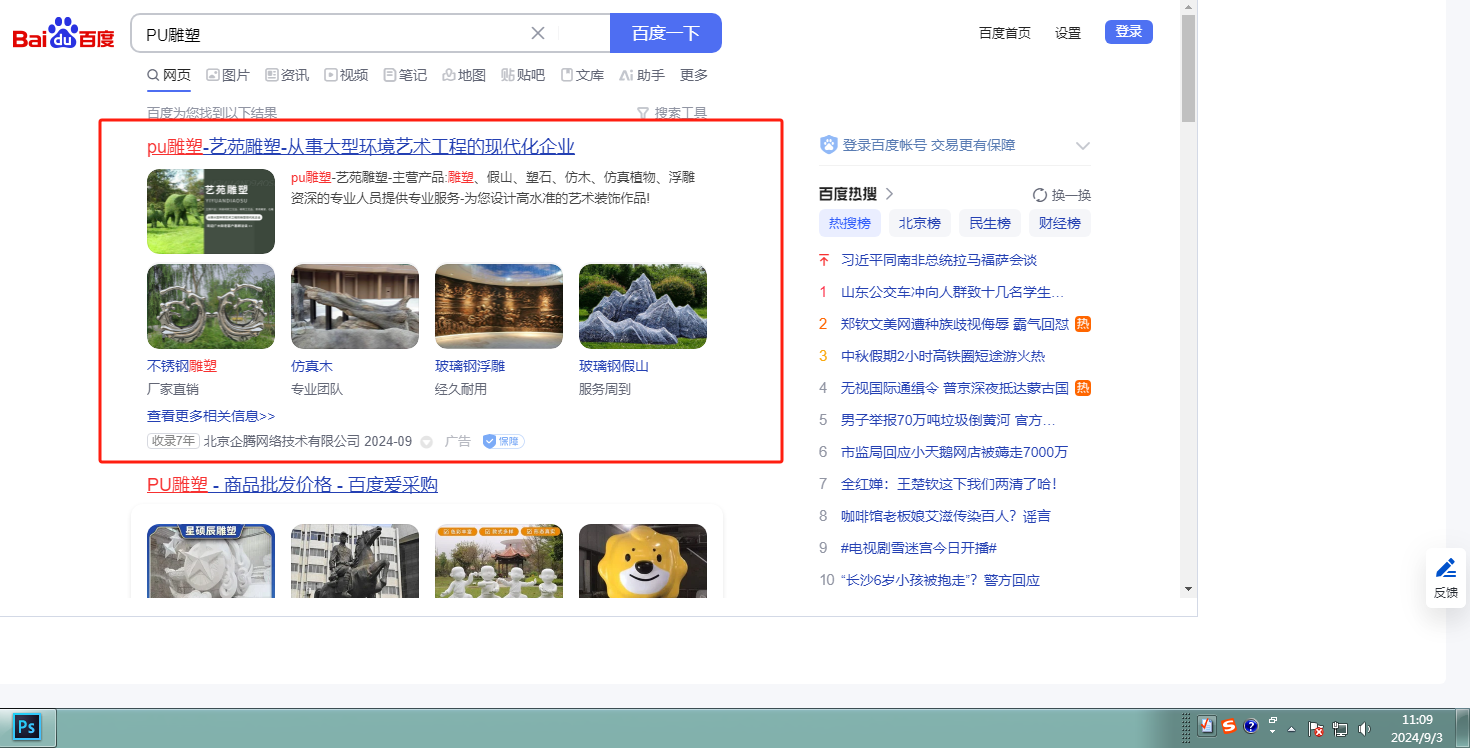This screenshot has width=1470, height=748.
Task: Switch to the 资讯 tab
Action: pyautogui.click(x=287, y=75)
